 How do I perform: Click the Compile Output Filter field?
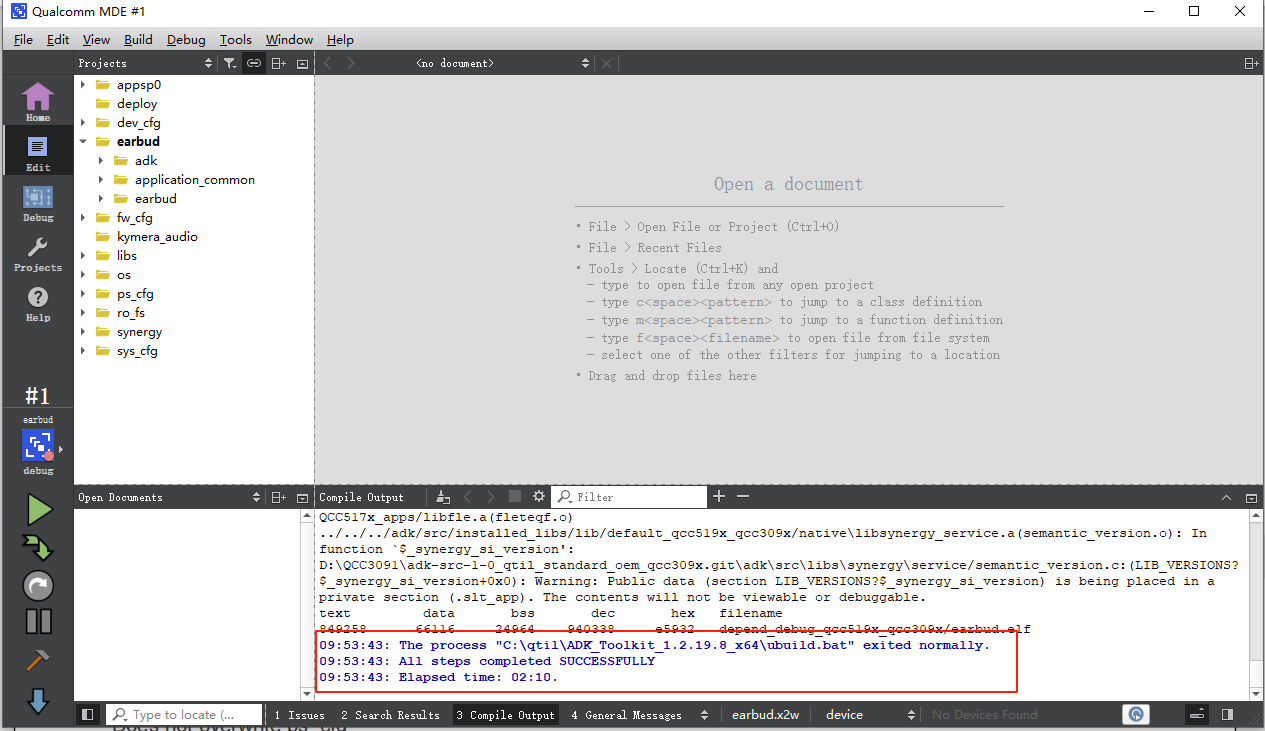tap(629, 497)
